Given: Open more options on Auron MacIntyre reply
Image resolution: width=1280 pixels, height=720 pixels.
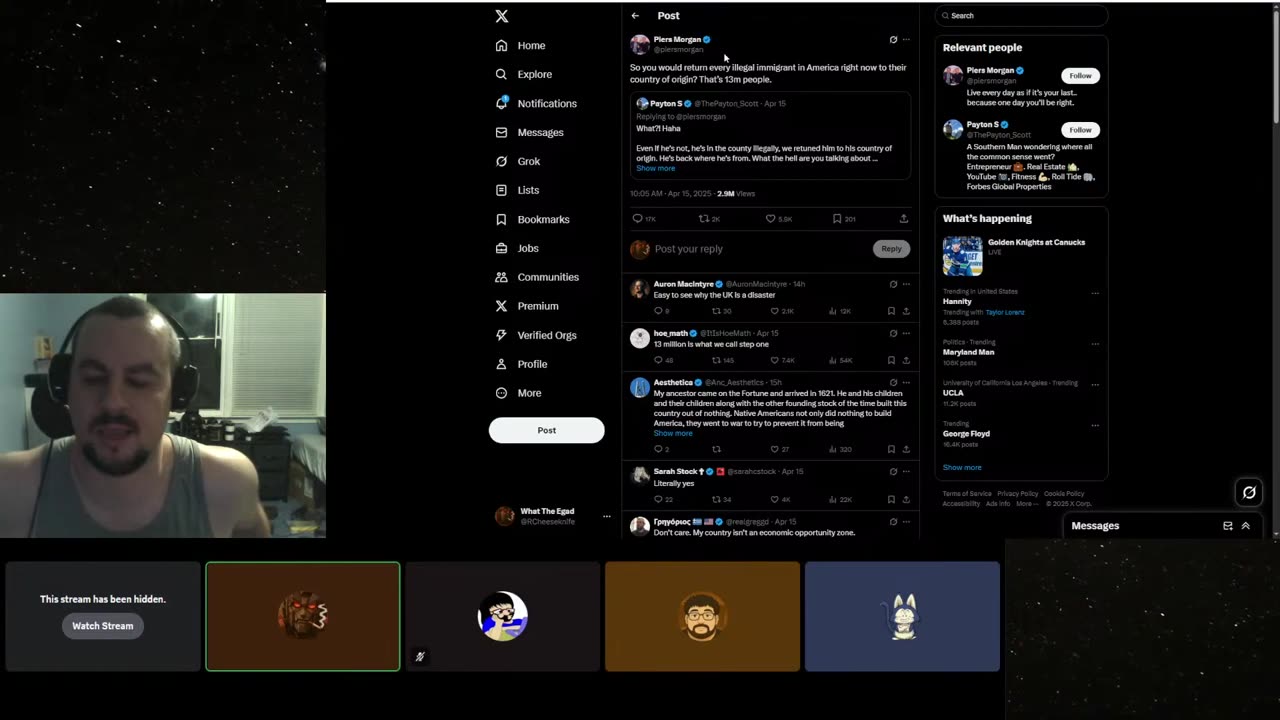Looking at the screenshot, I should (x=906, y=284).
